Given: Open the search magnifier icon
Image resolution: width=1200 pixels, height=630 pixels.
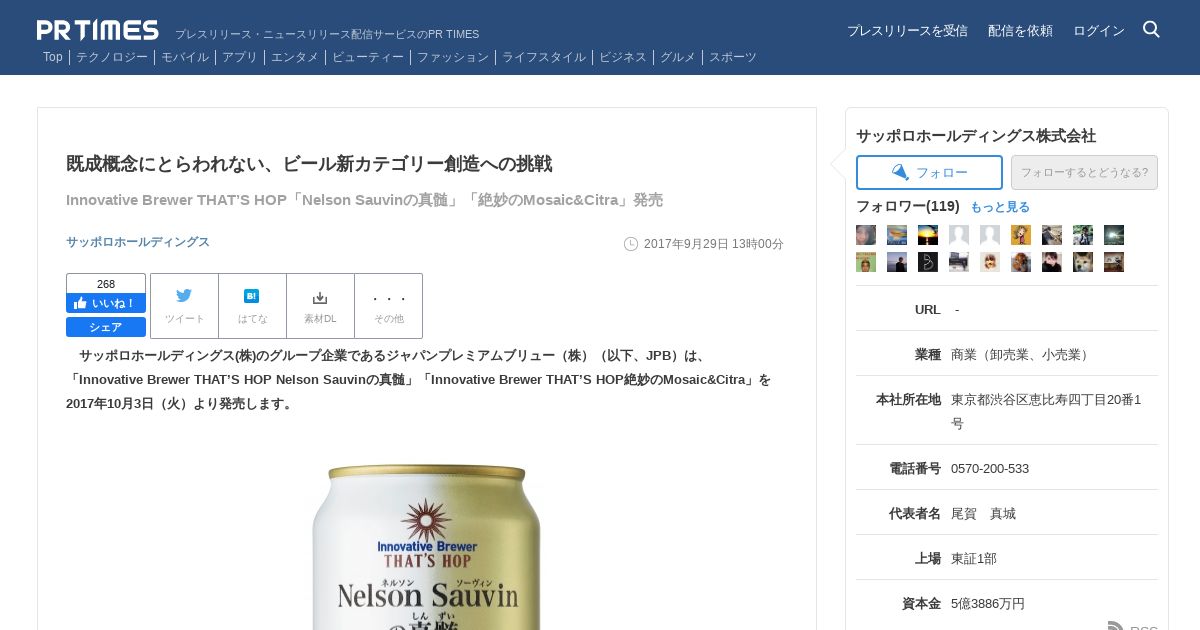Looking at the screenshot, I should pyautogui.click(x=1151, y=29).
